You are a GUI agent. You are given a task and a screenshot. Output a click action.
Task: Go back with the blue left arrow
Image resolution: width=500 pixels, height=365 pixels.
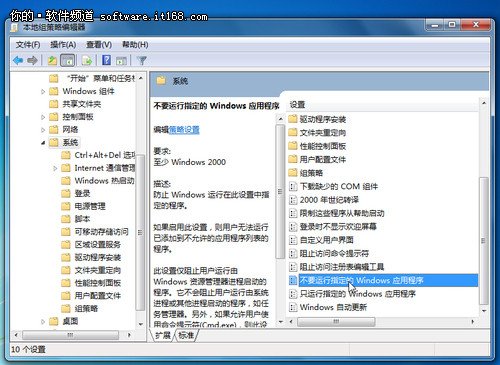18,60
